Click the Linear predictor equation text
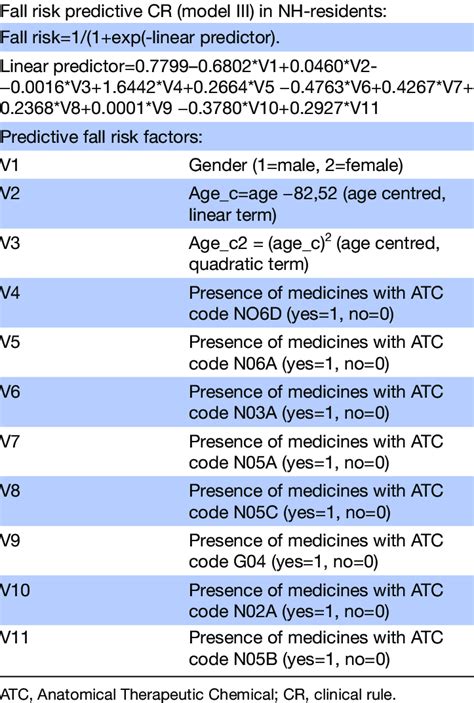This screenshot has height=703, width=474. point(237,87)
